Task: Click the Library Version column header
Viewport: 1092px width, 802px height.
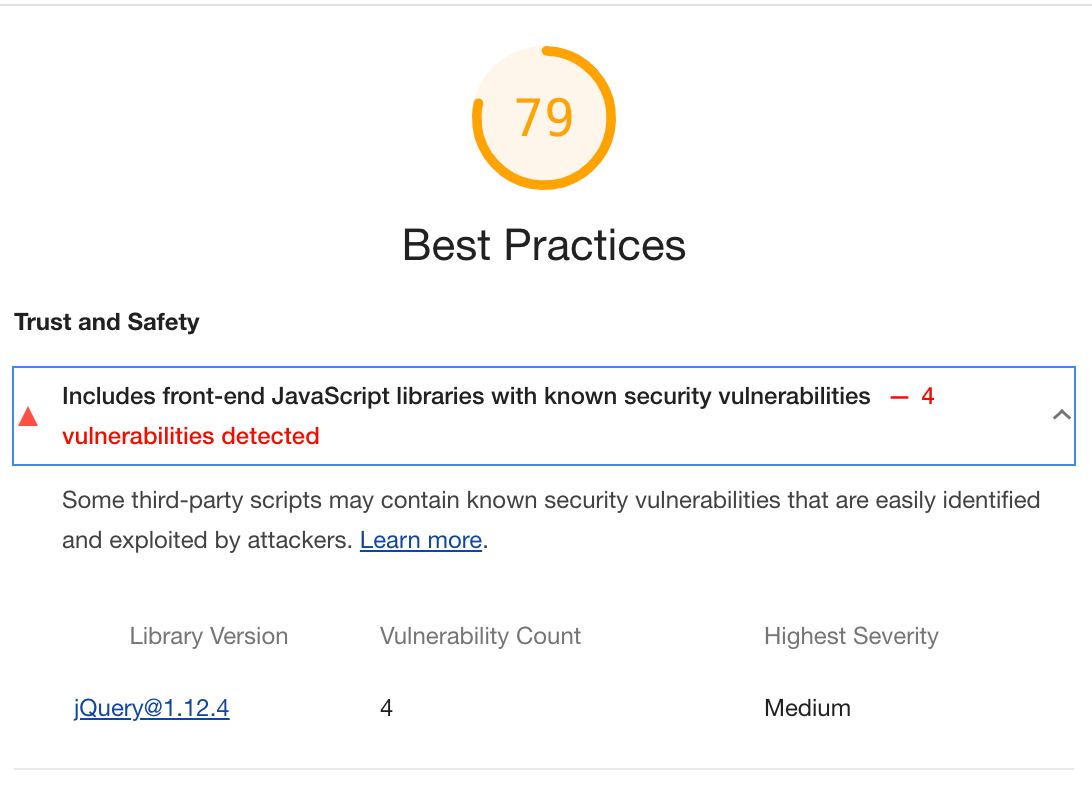Action: (x=208, y=637)
